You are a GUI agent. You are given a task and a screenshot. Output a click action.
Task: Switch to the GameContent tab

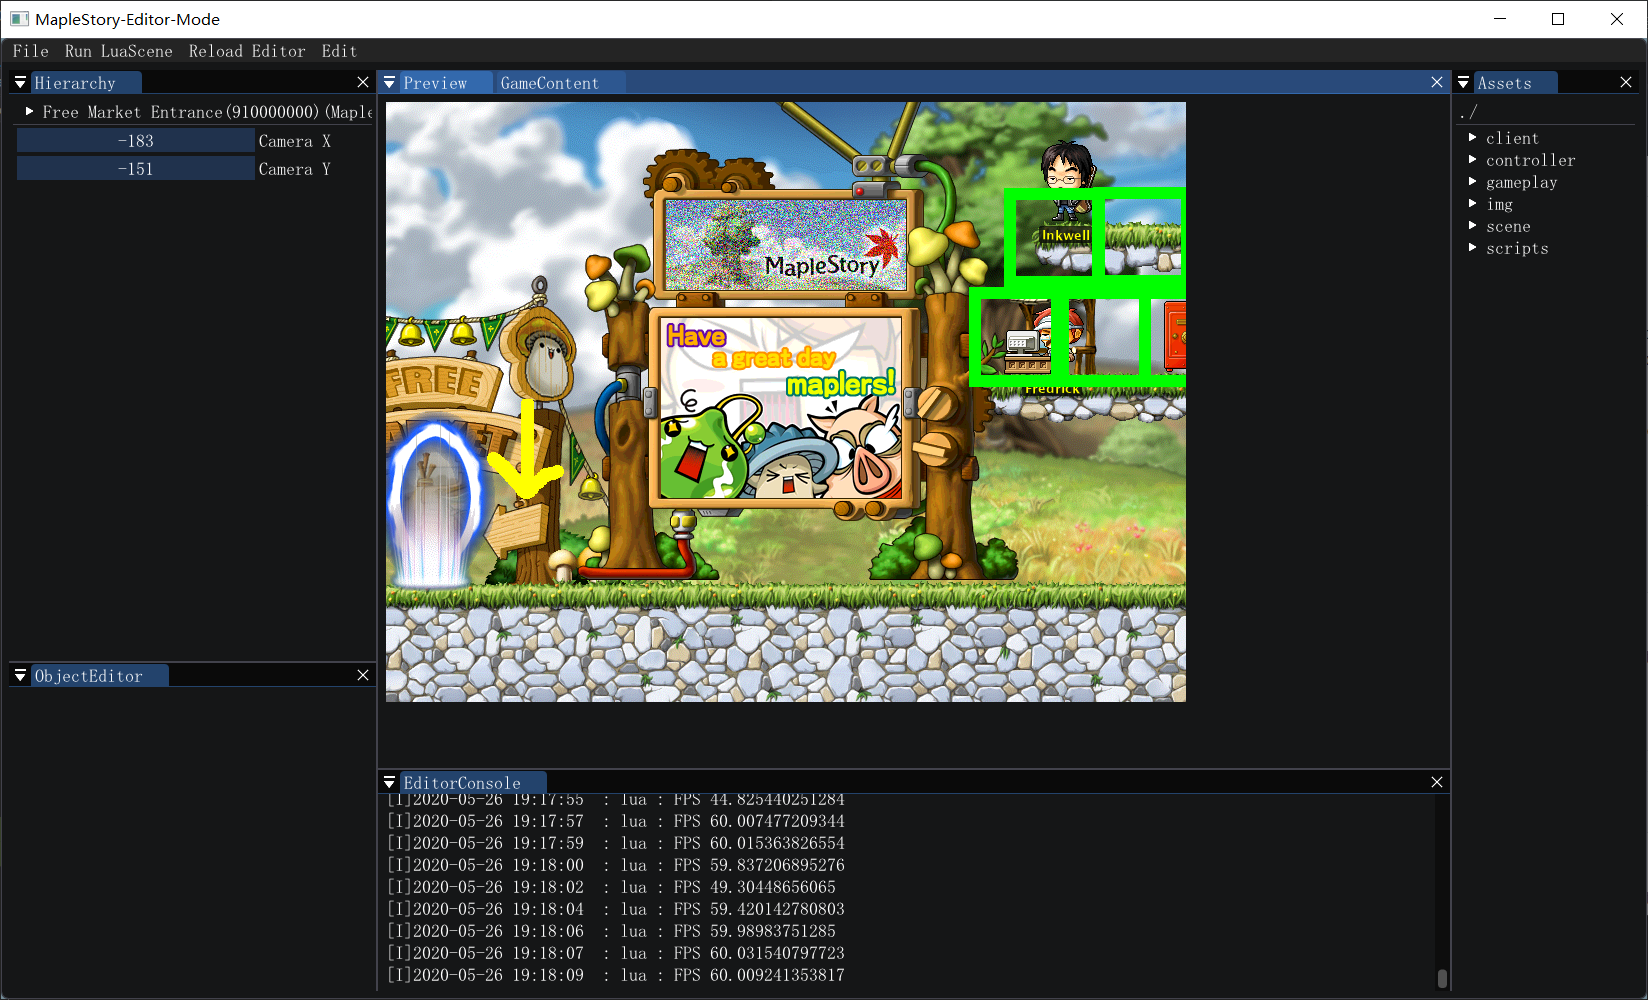tap(549, 83)
